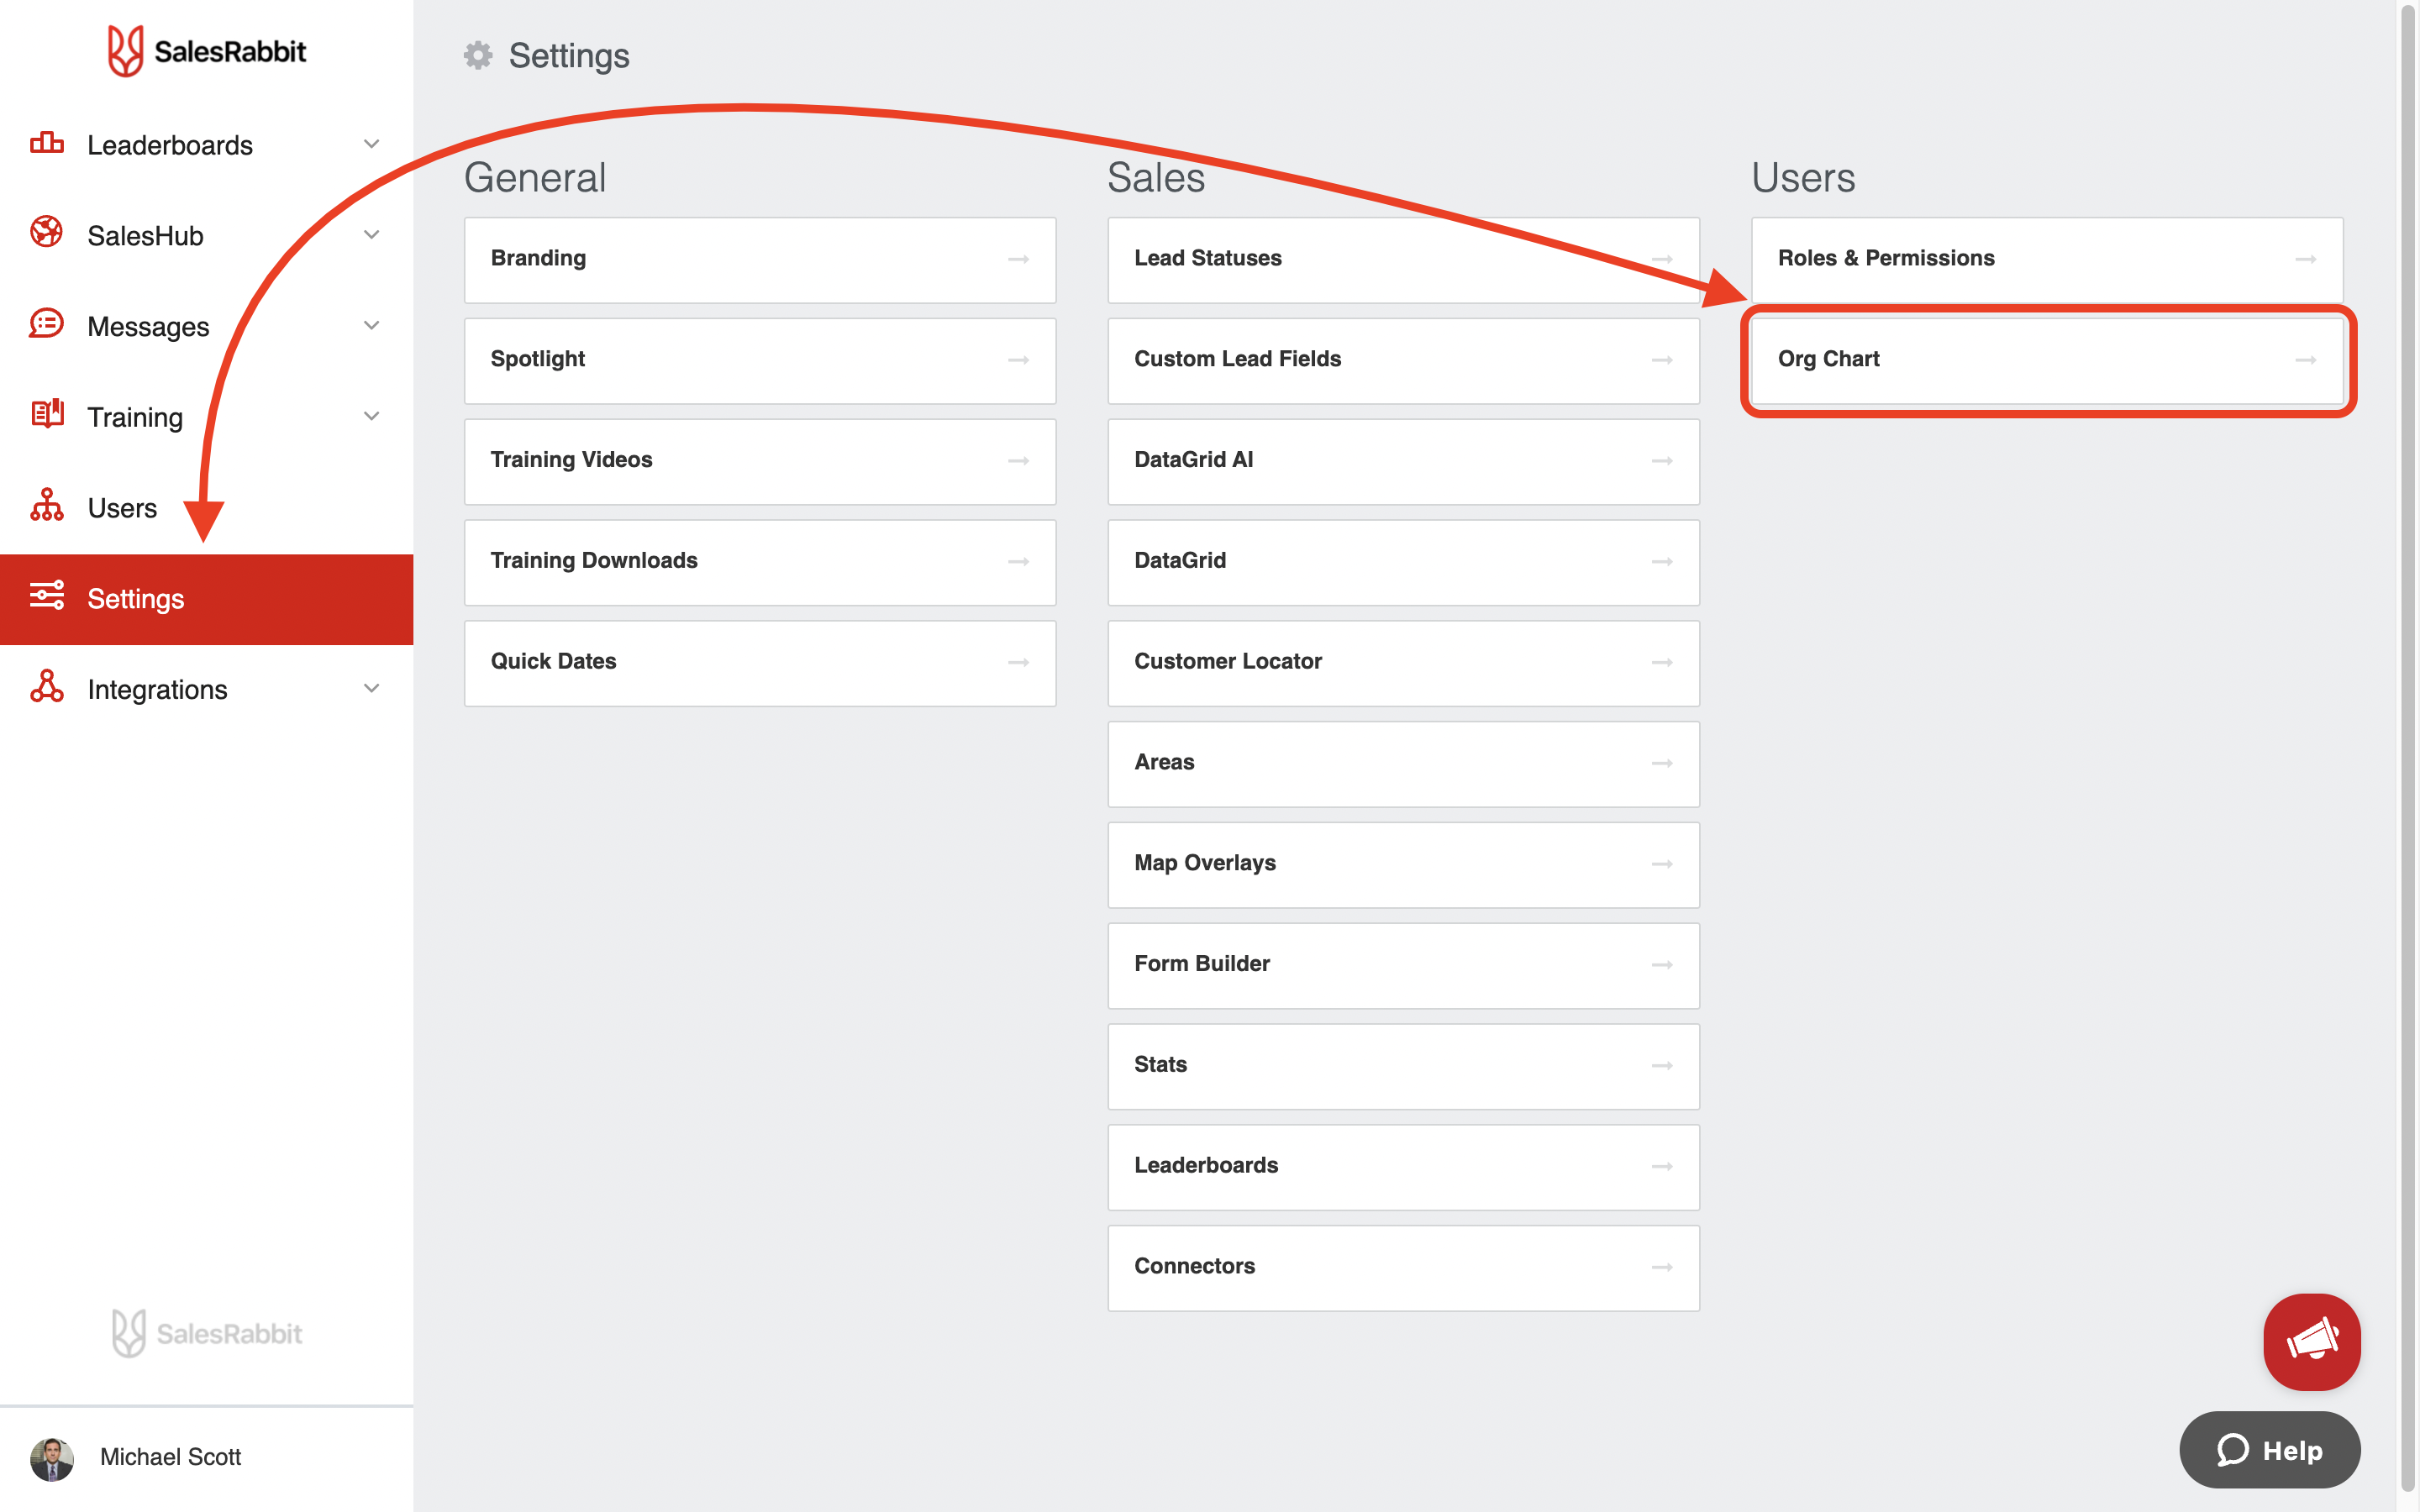Click the SalesRabbit logo at top of sidebar
The height and width of the screenshot is (1512, 2420).
click(x=207, y=51)
